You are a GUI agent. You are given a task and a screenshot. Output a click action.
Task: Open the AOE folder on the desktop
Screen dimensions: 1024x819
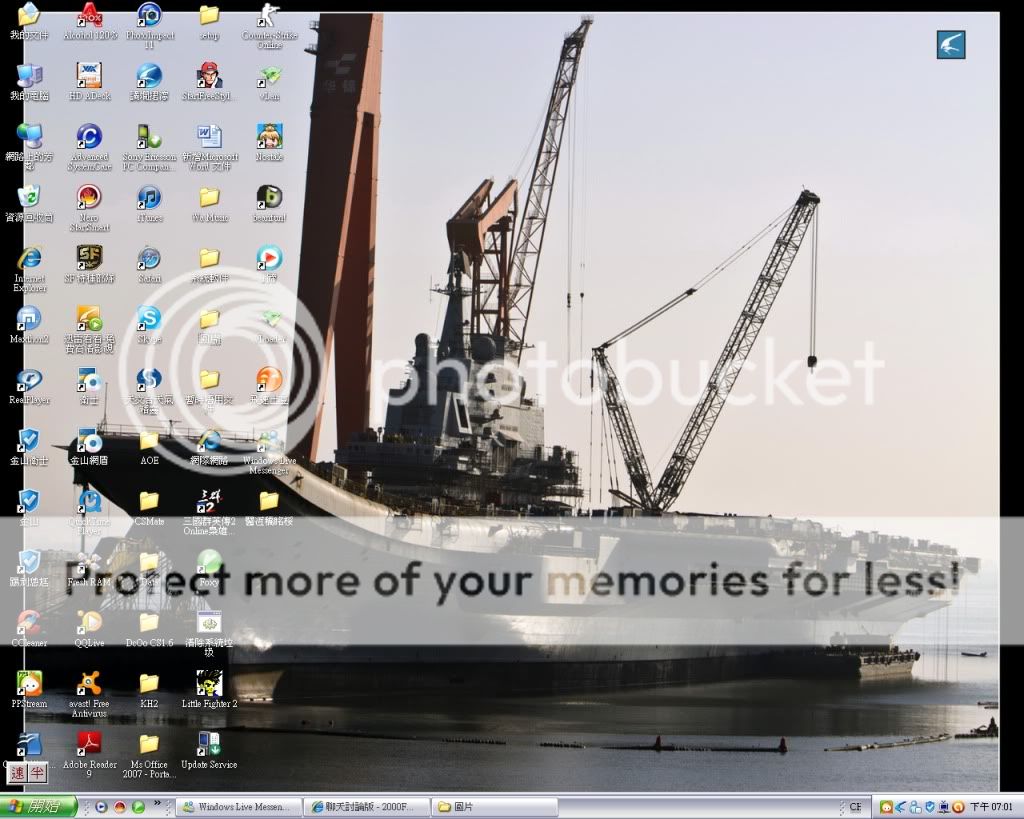149,442
